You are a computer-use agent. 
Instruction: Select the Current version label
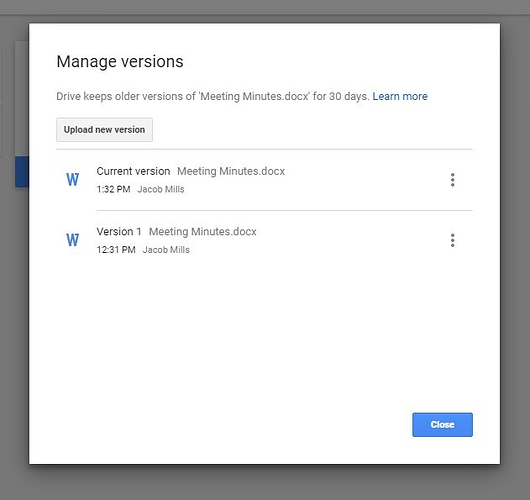point(133,171)
